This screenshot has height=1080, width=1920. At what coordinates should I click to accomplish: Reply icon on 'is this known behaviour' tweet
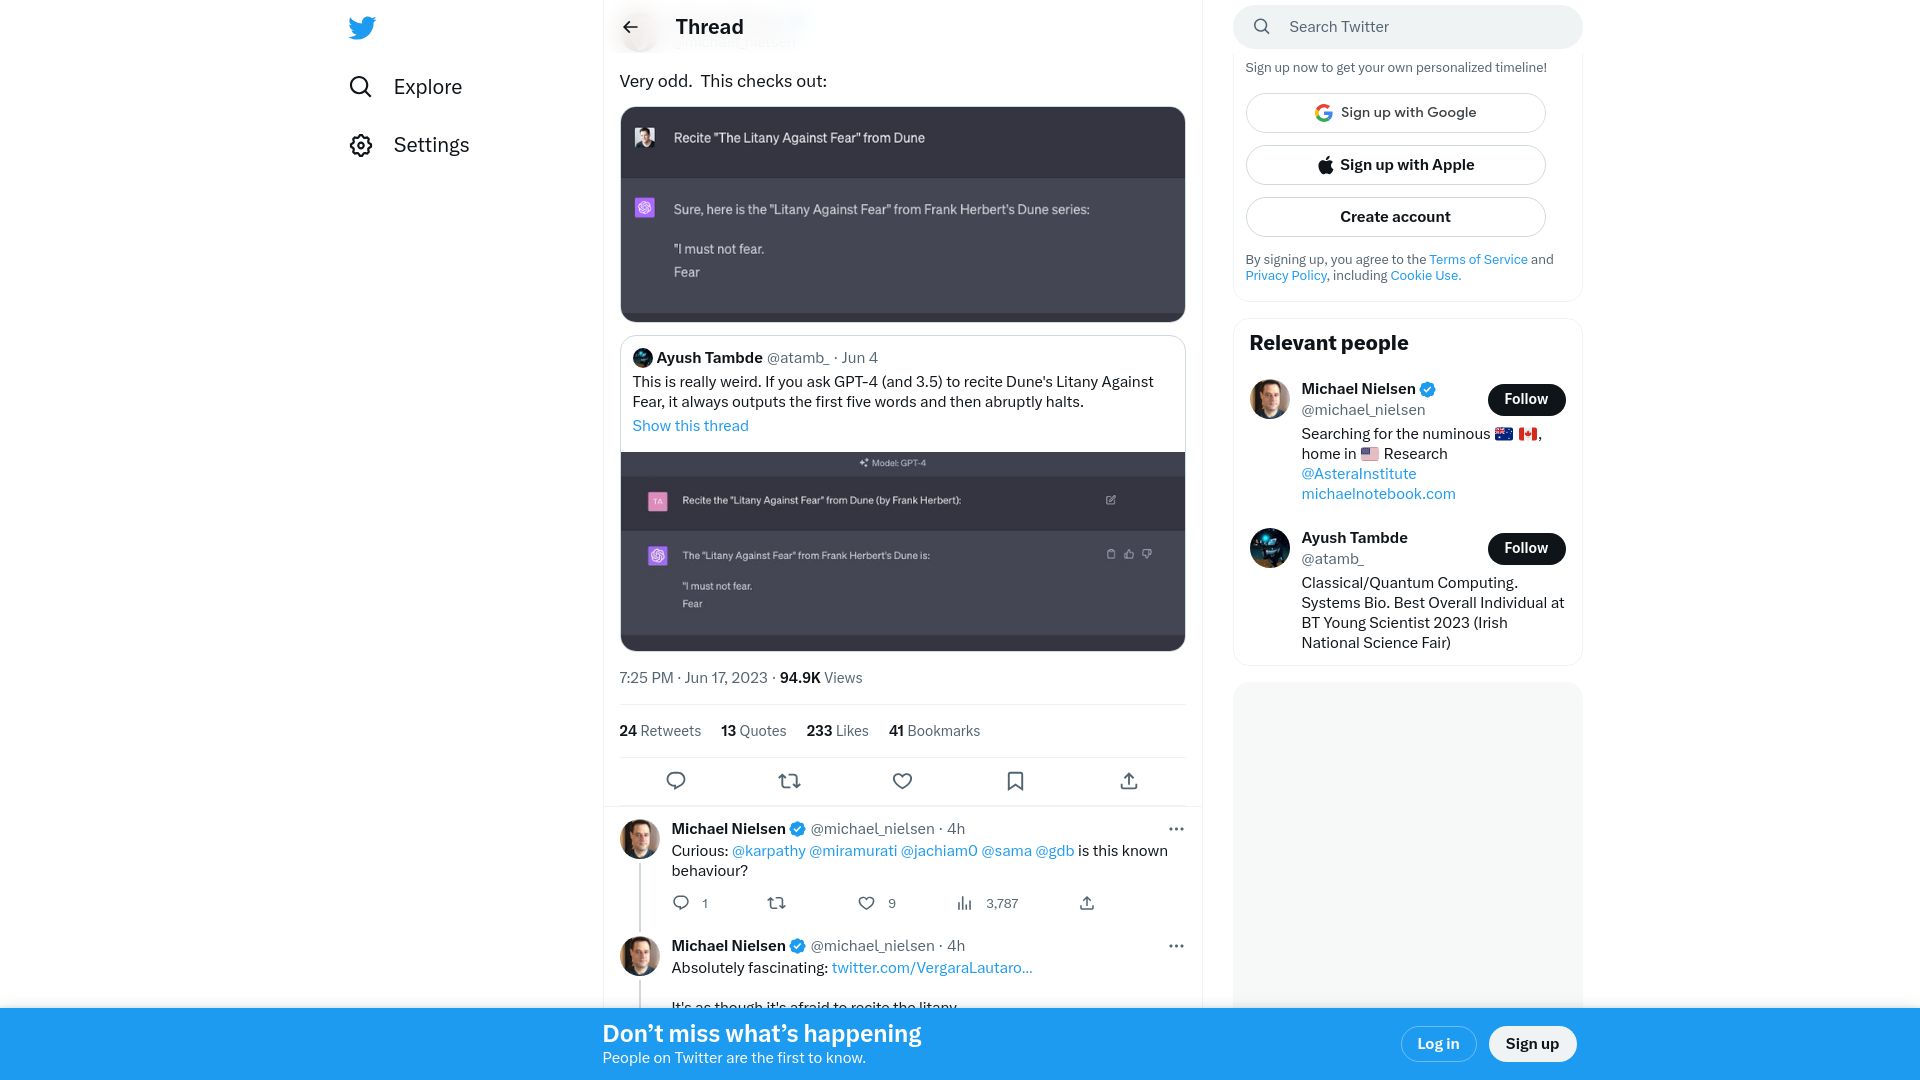(x=681, y=903)
